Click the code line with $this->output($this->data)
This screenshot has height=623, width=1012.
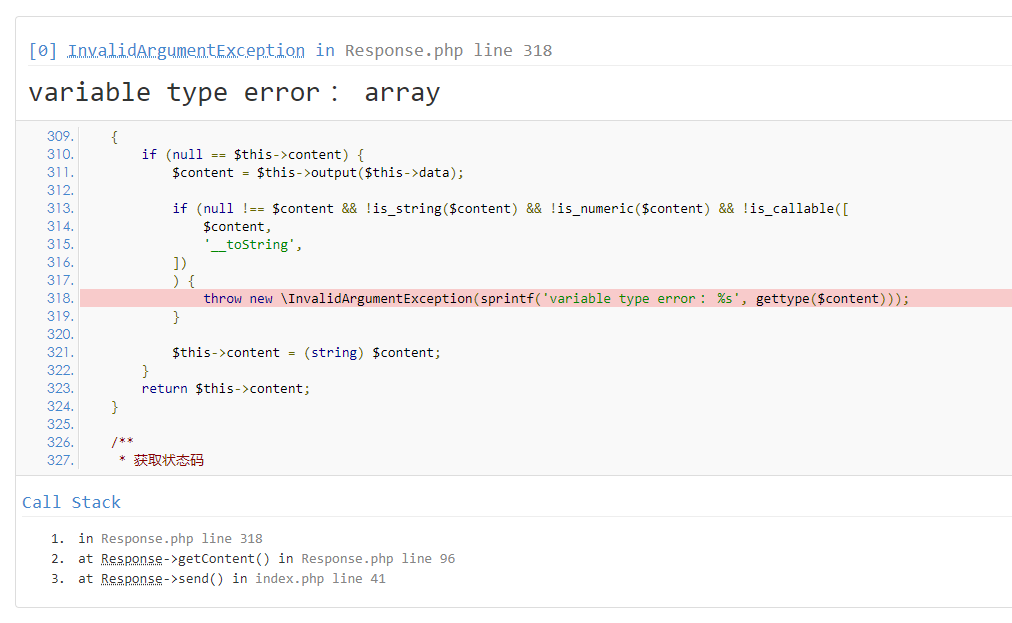point(318,172)
